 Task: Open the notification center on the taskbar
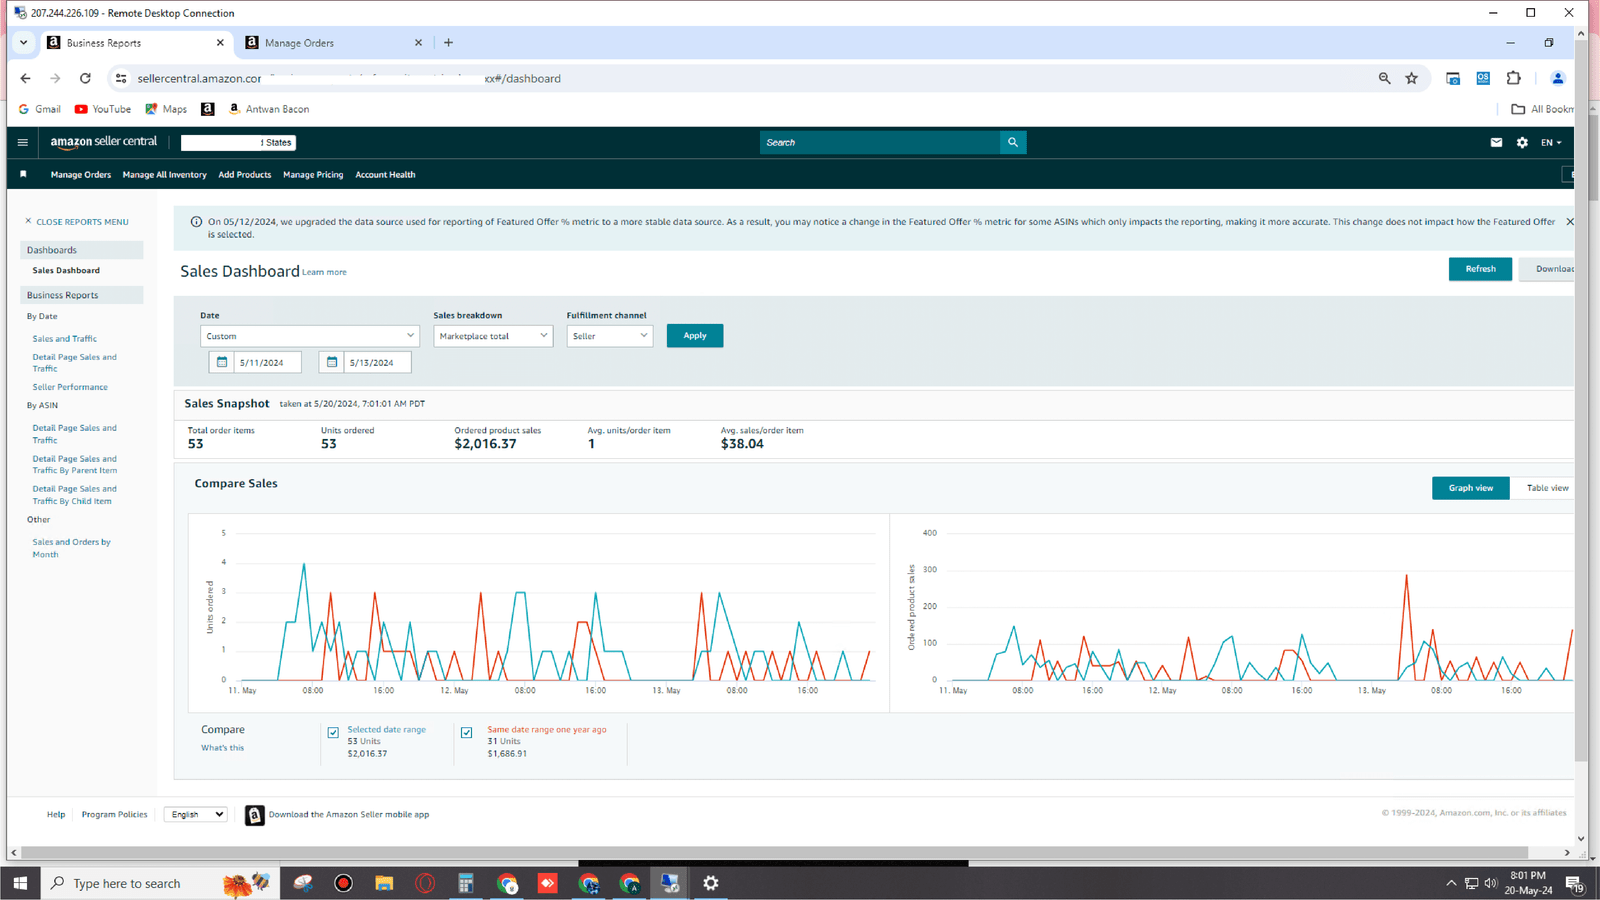[1573, 883]
